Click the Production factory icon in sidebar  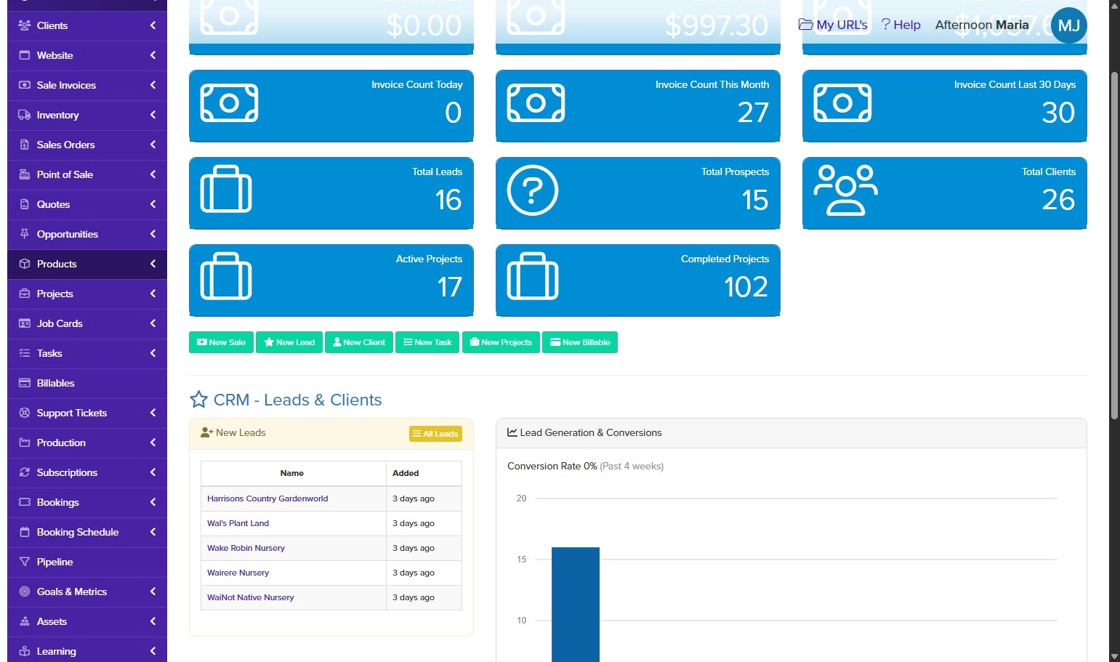(24, 443)
